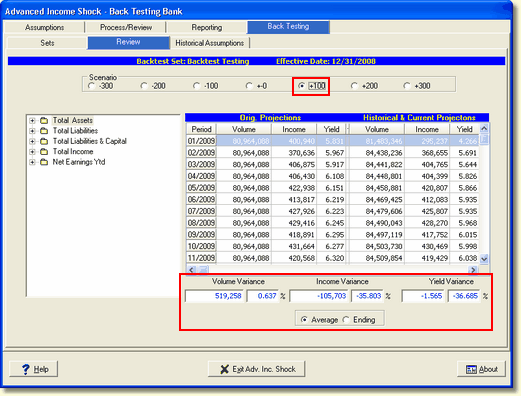
Task: Click the table's scroll right arrow
Action: coord(473,270)
